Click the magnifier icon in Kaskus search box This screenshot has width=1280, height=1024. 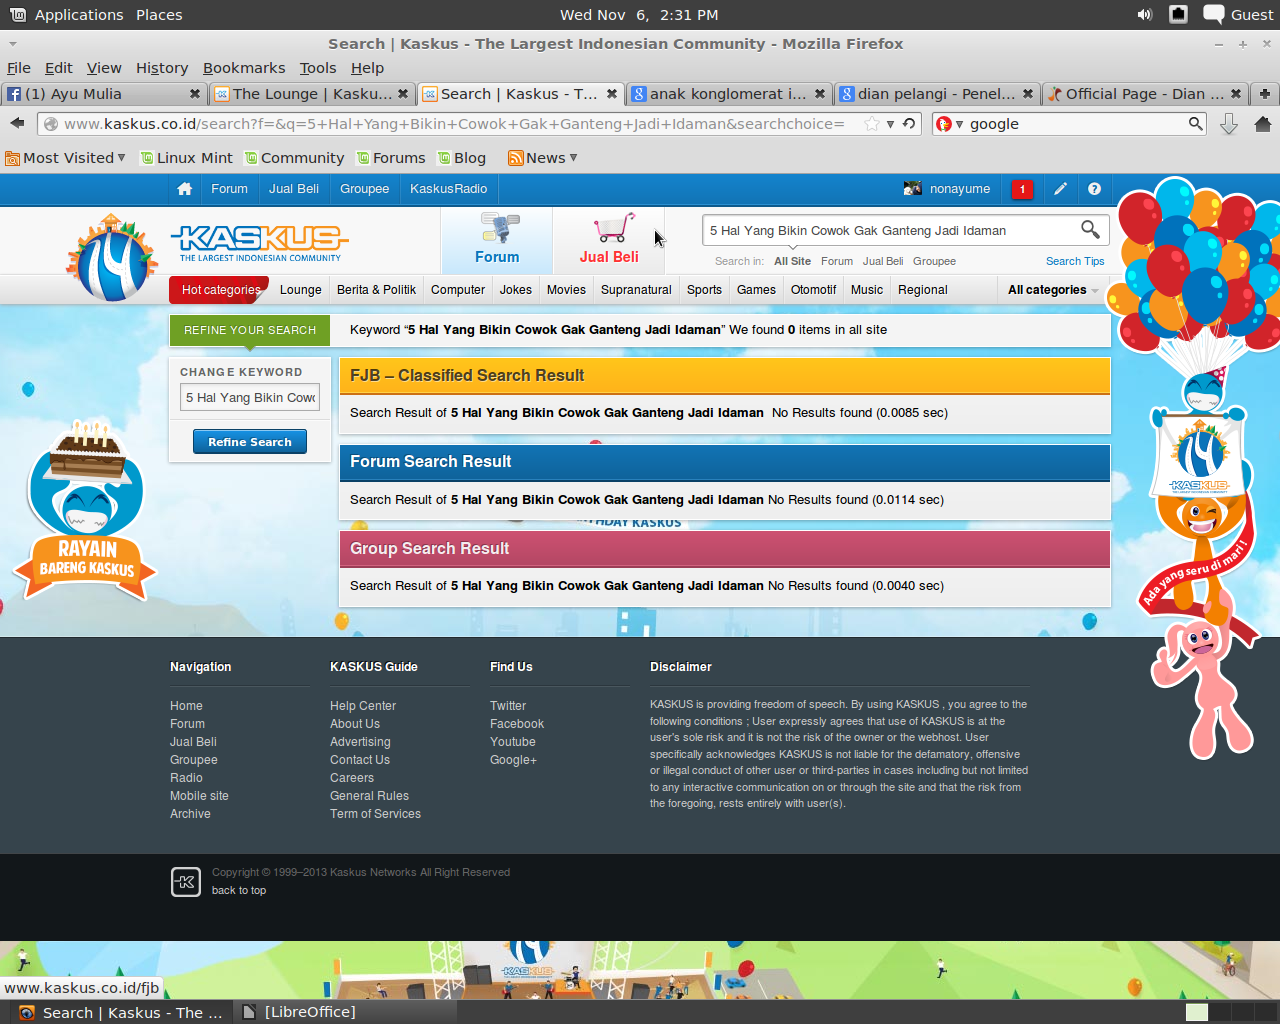(x=1090, y=230)
